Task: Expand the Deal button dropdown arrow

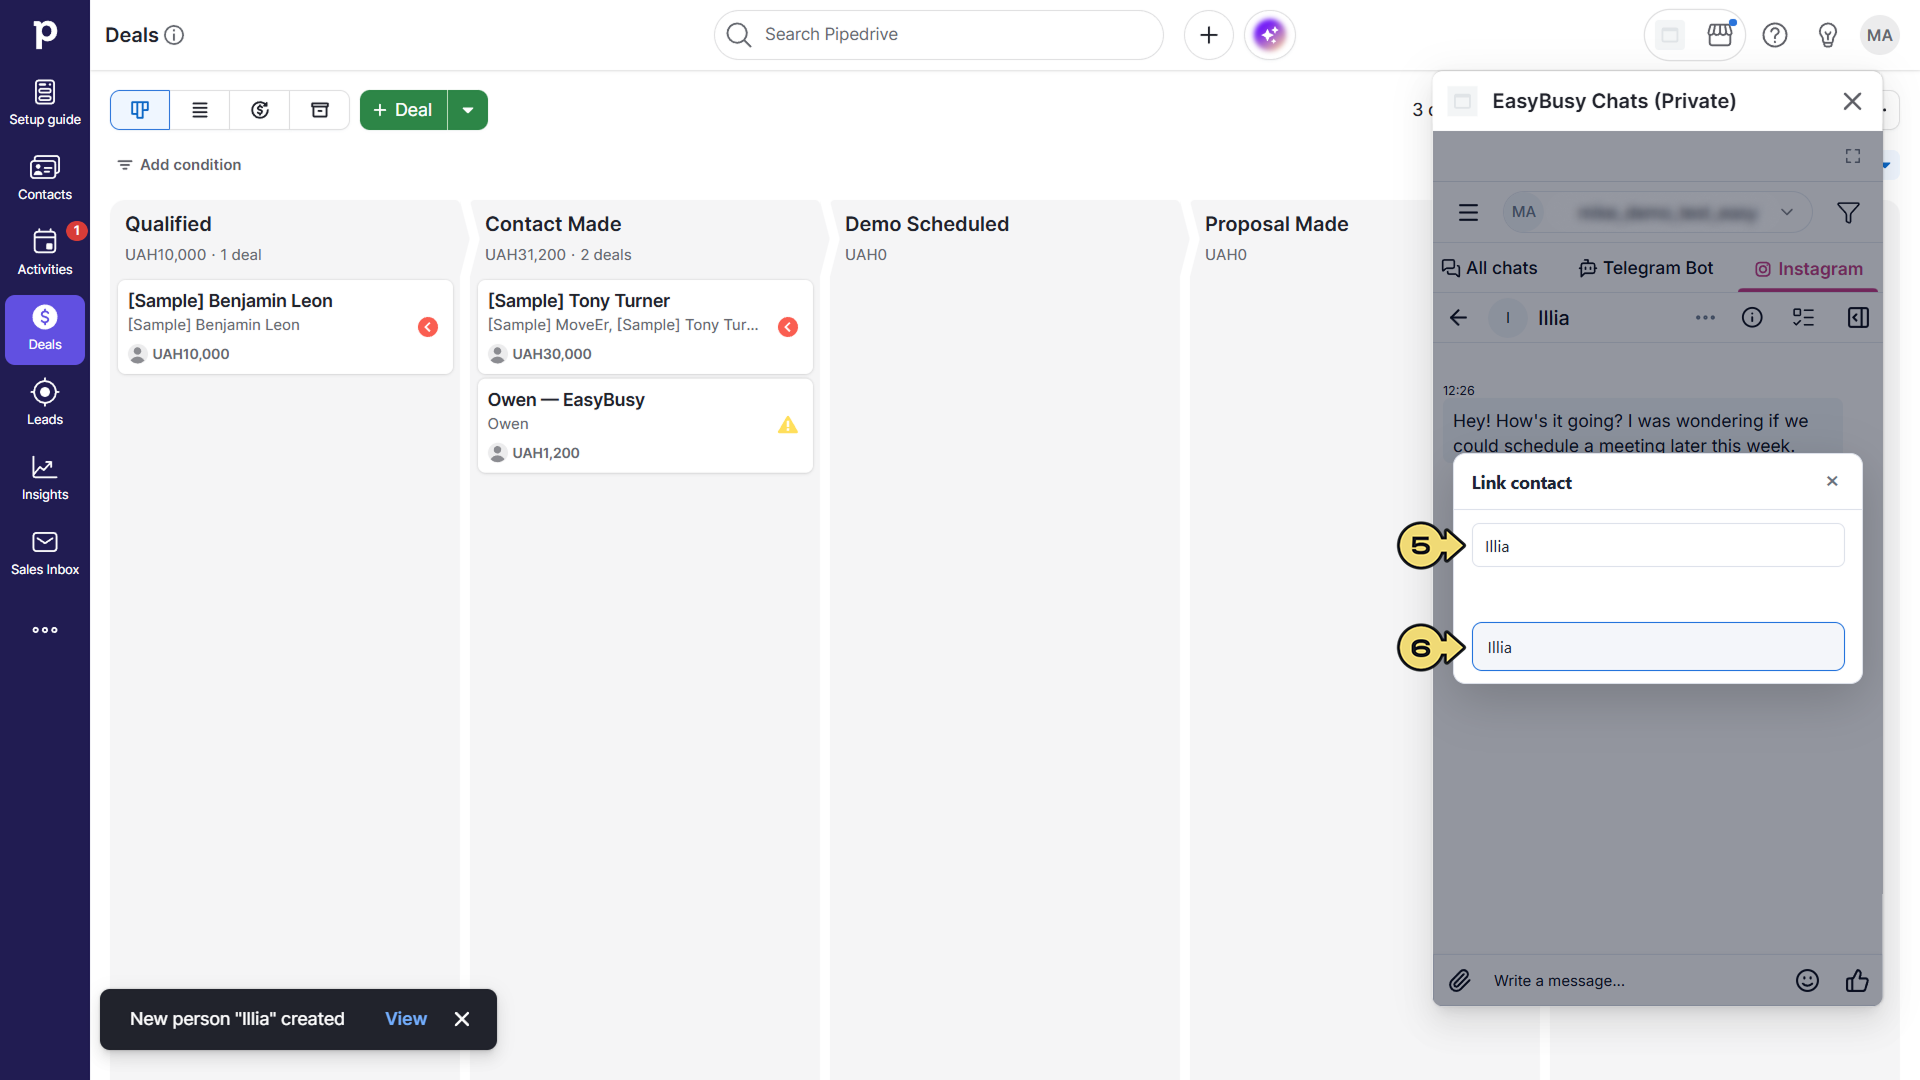Action: [x=468, y=110]
